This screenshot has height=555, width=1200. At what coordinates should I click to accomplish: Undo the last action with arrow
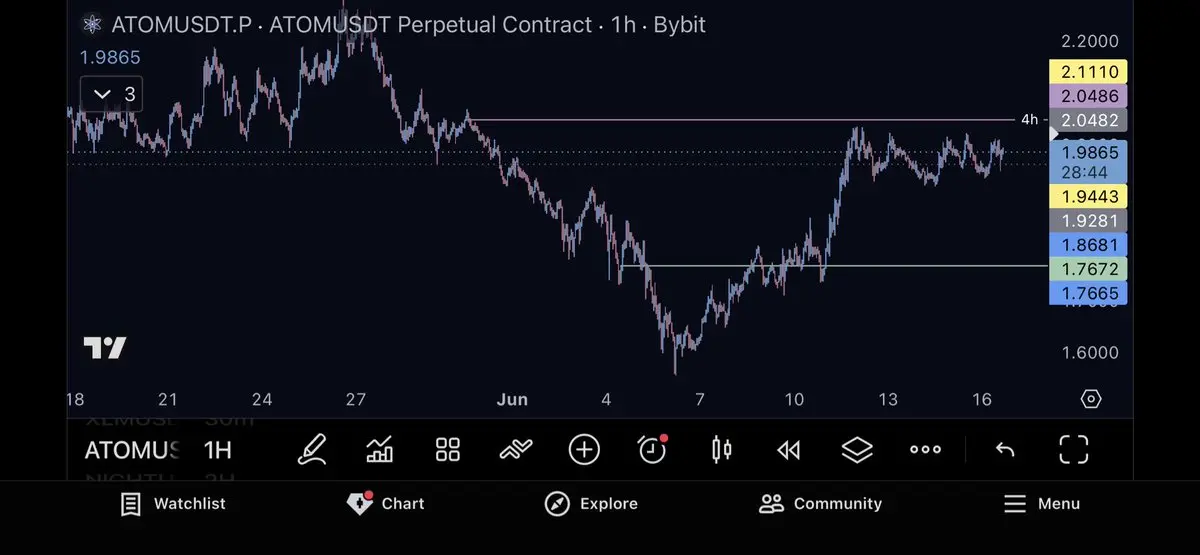tap(1005, 450)
